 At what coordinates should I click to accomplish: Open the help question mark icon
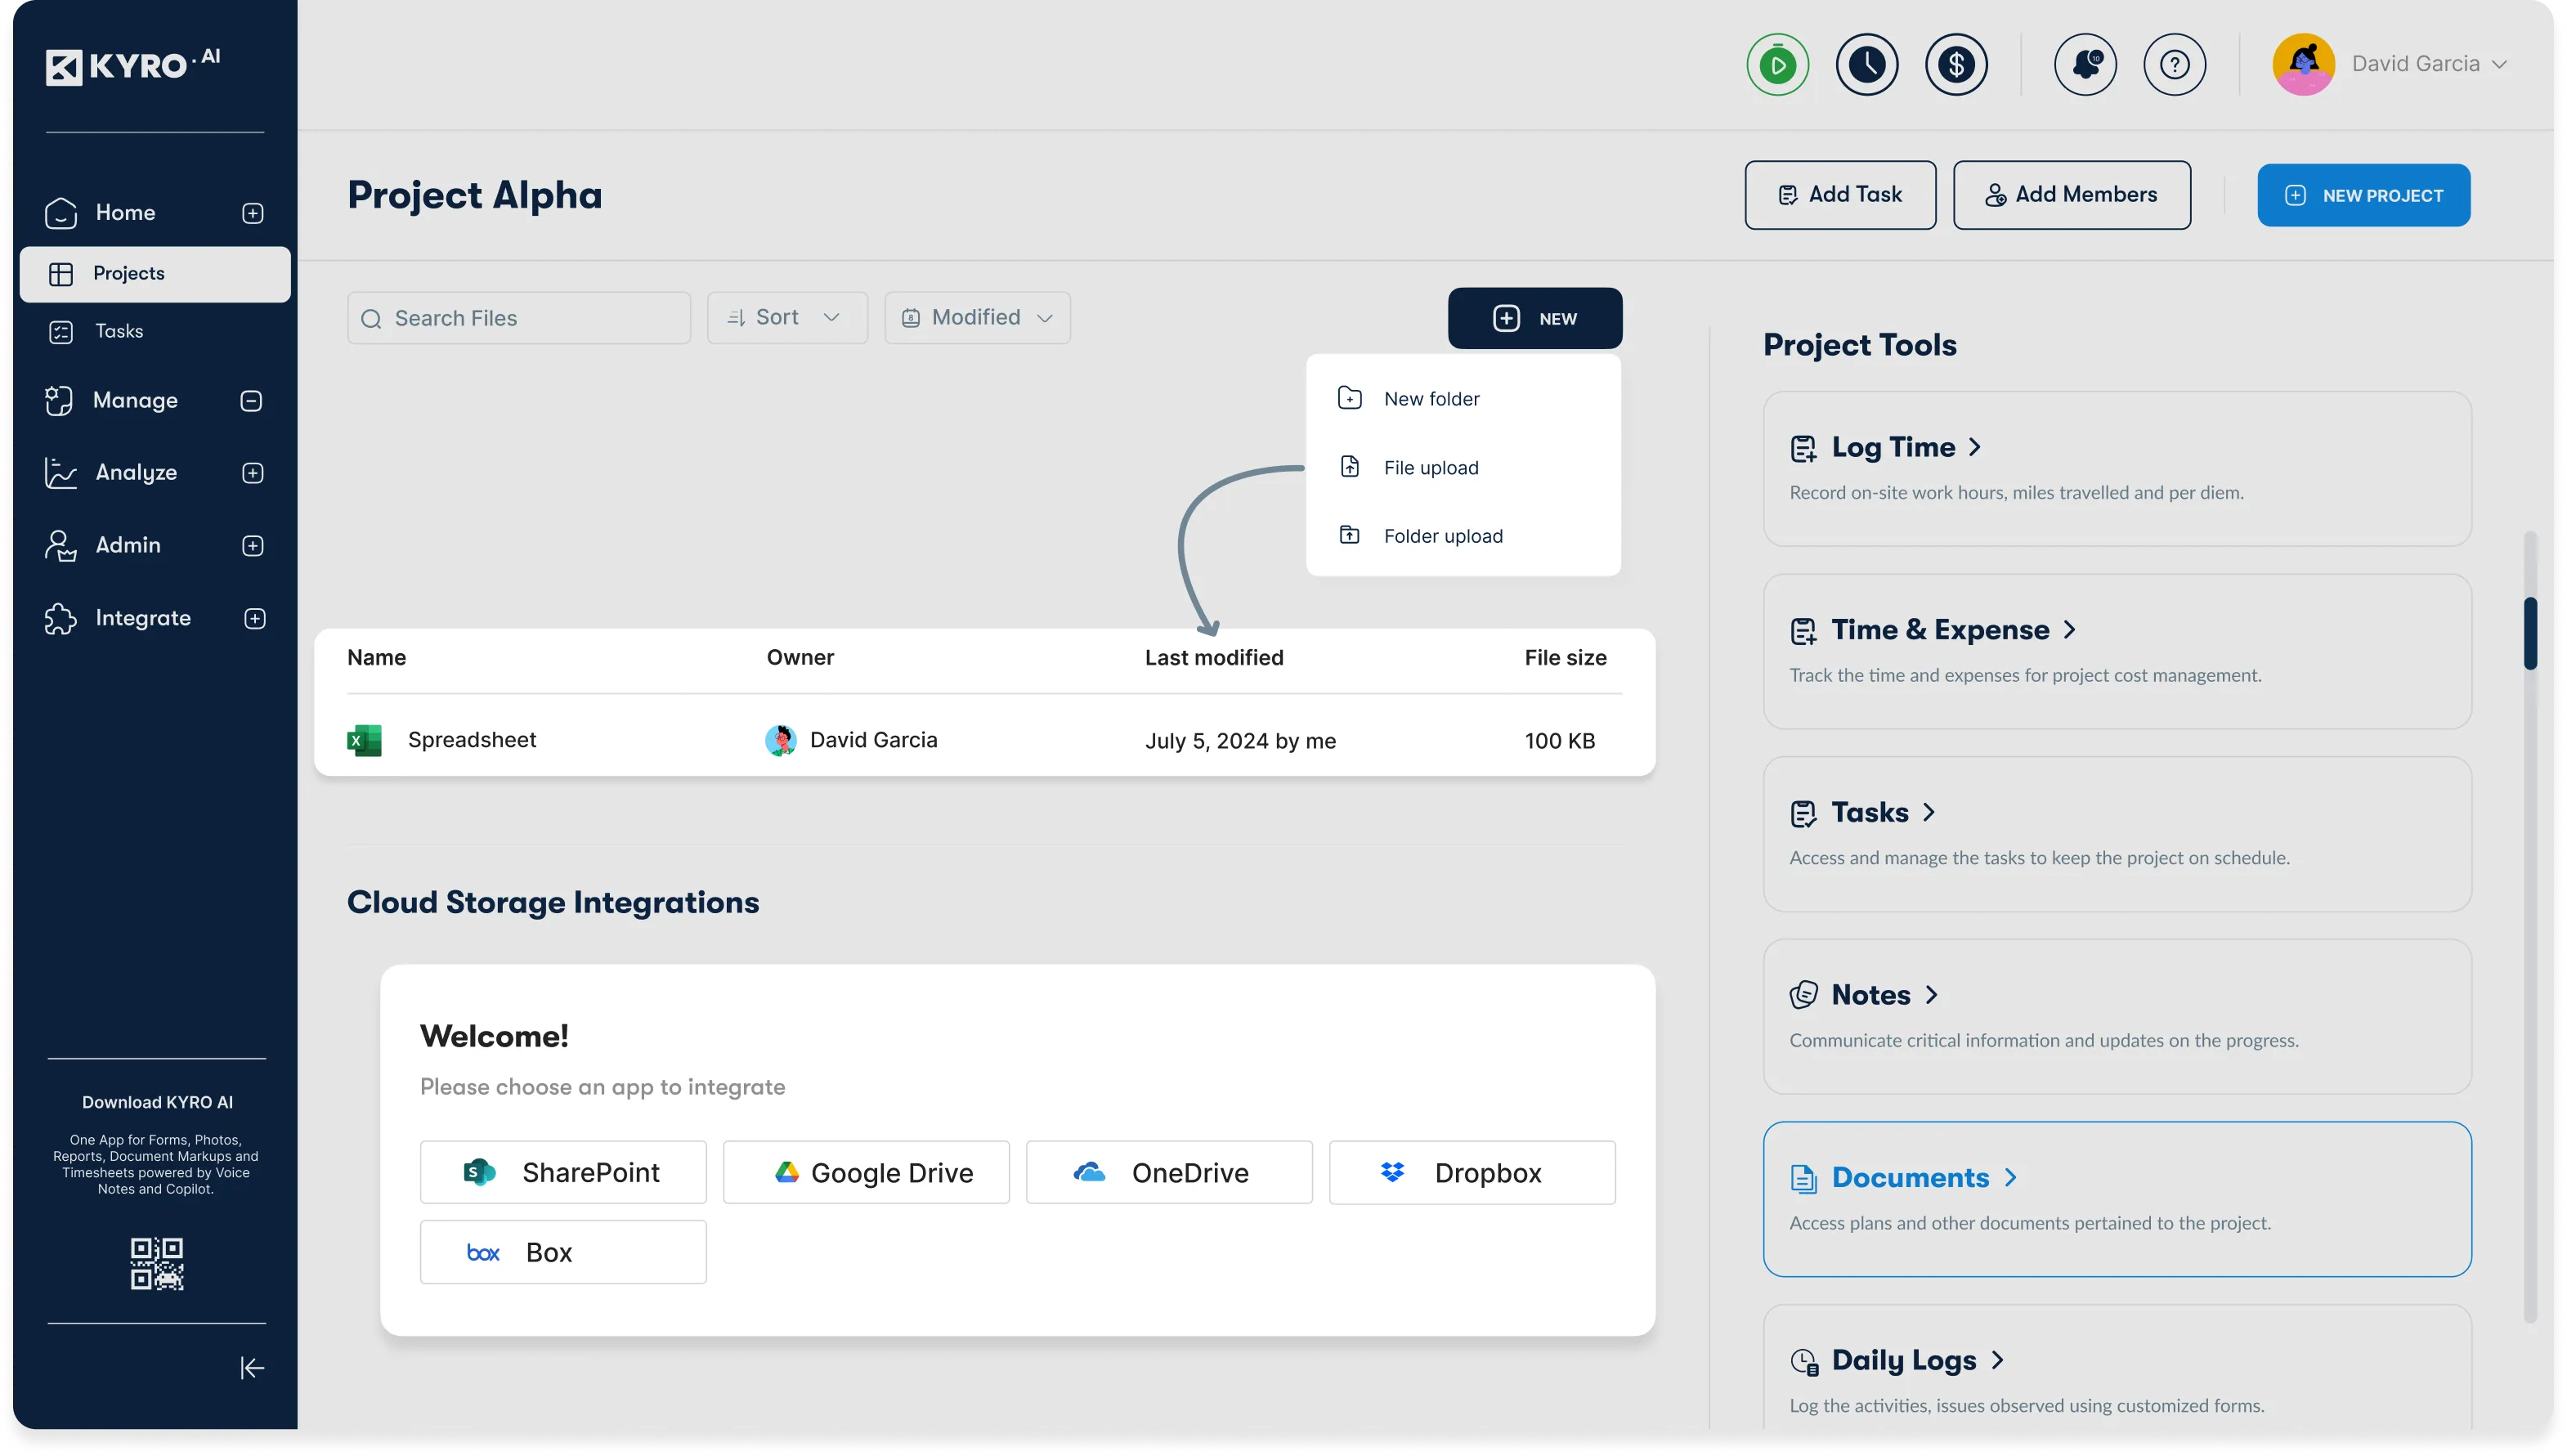point(2174,65)
